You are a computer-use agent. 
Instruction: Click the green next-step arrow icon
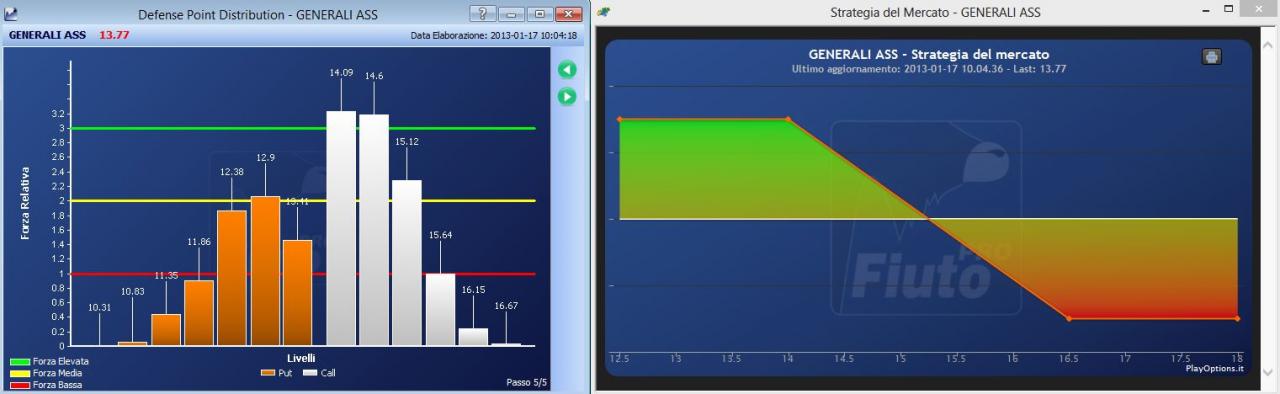pyautogui.click(x=567, y=96)
